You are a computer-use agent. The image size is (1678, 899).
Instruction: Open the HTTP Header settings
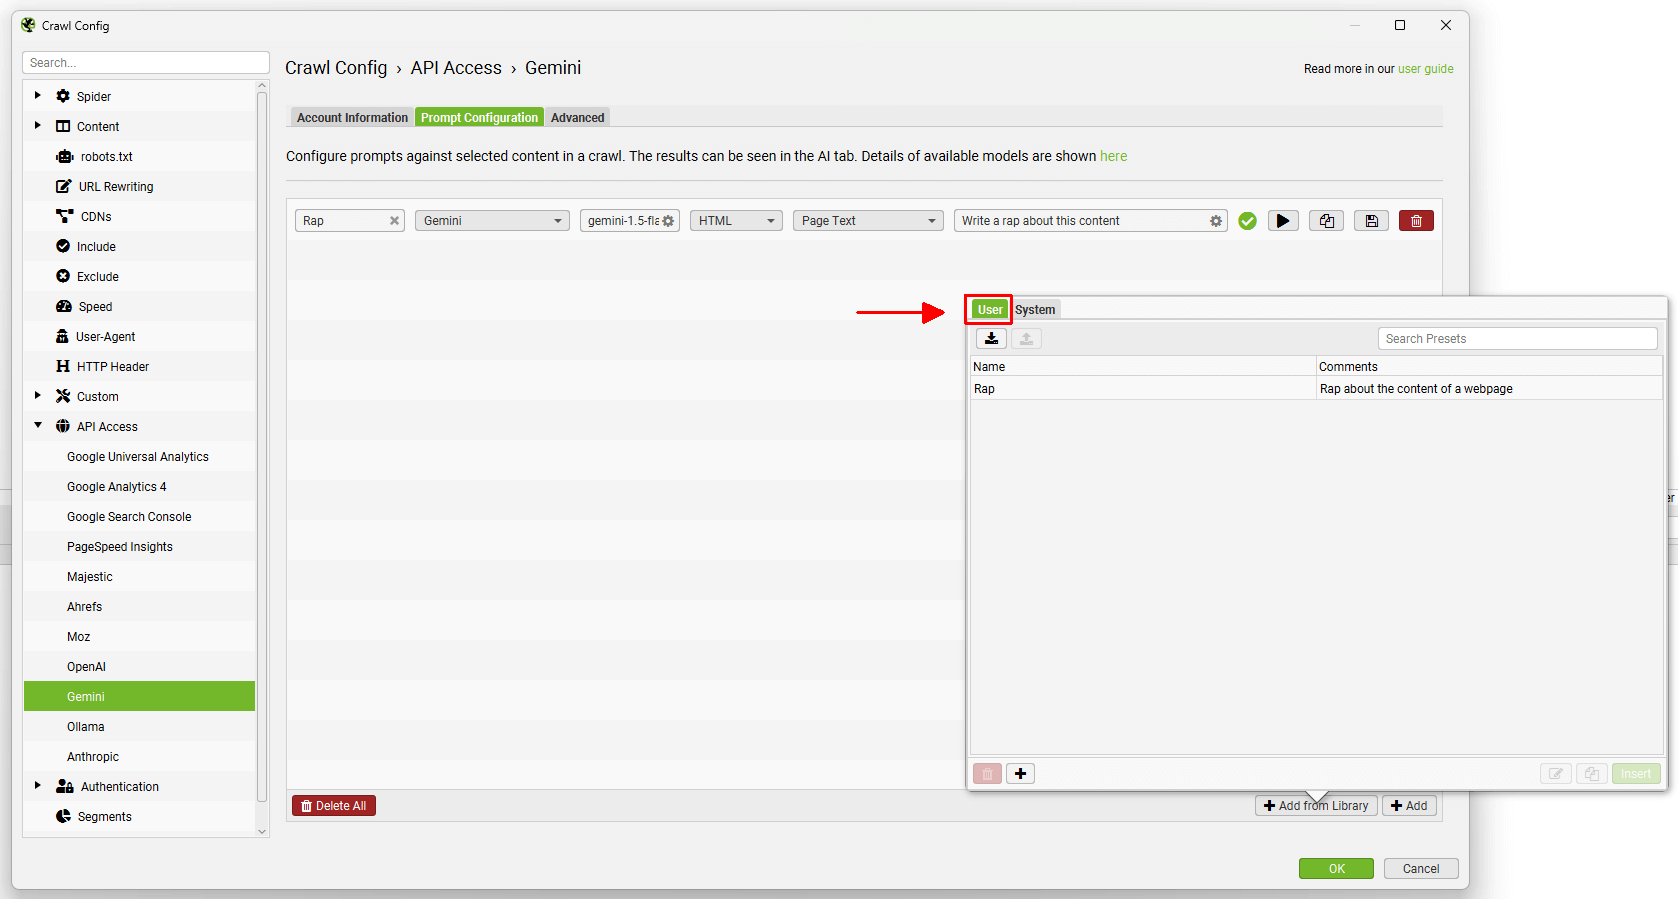pyautogui.click(x=113, y=367)
